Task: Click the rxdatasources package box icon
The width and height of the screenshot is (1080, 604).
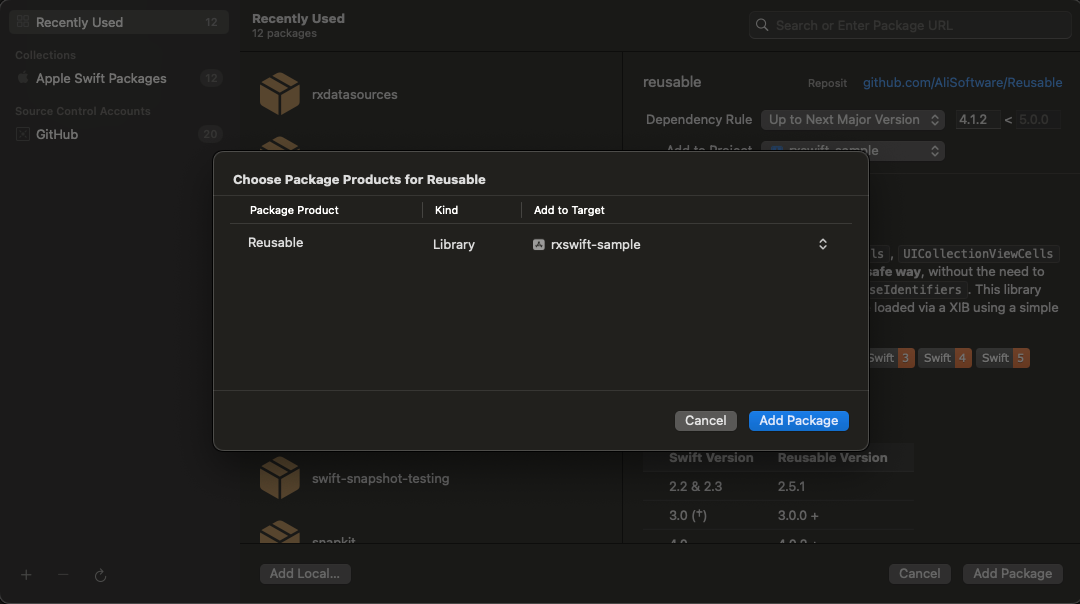Action: point(280,94)
